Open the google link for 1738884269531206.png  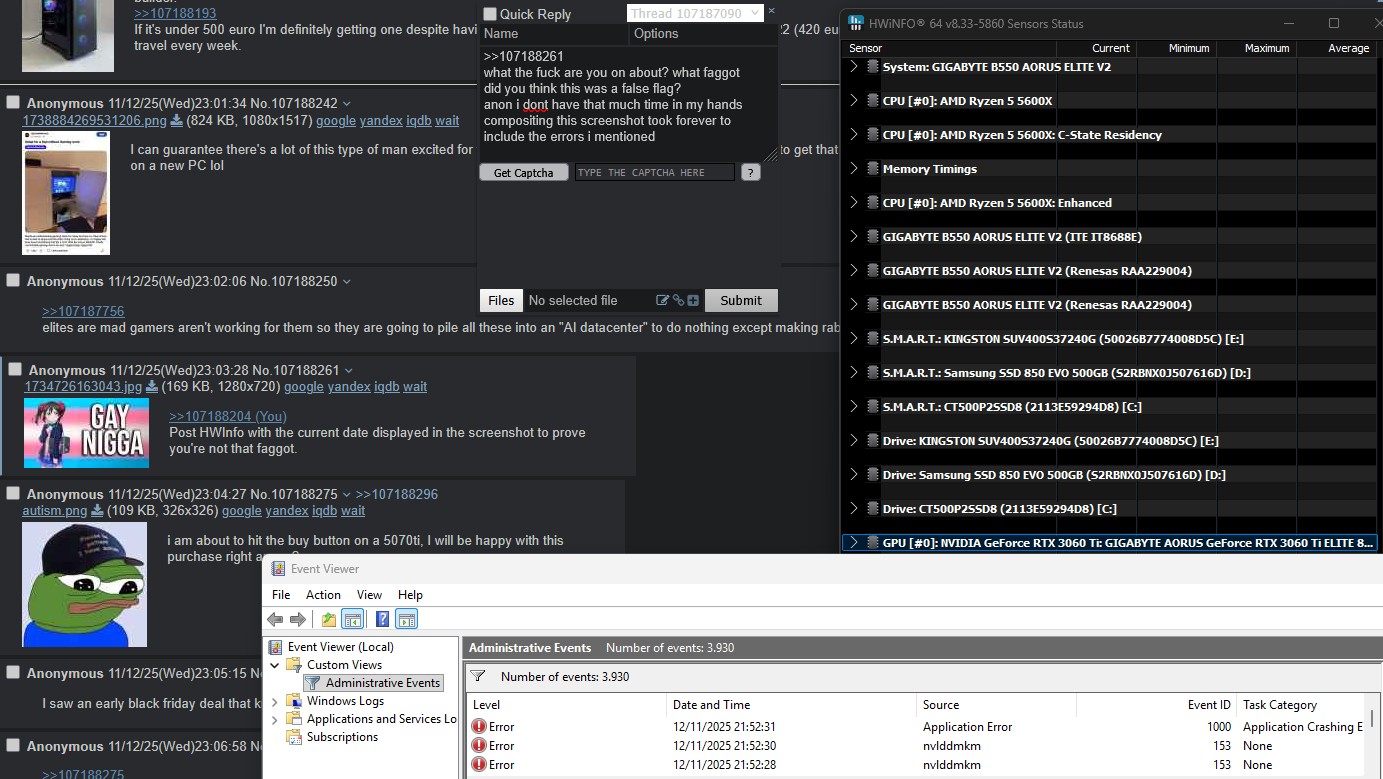click(336, 121)
